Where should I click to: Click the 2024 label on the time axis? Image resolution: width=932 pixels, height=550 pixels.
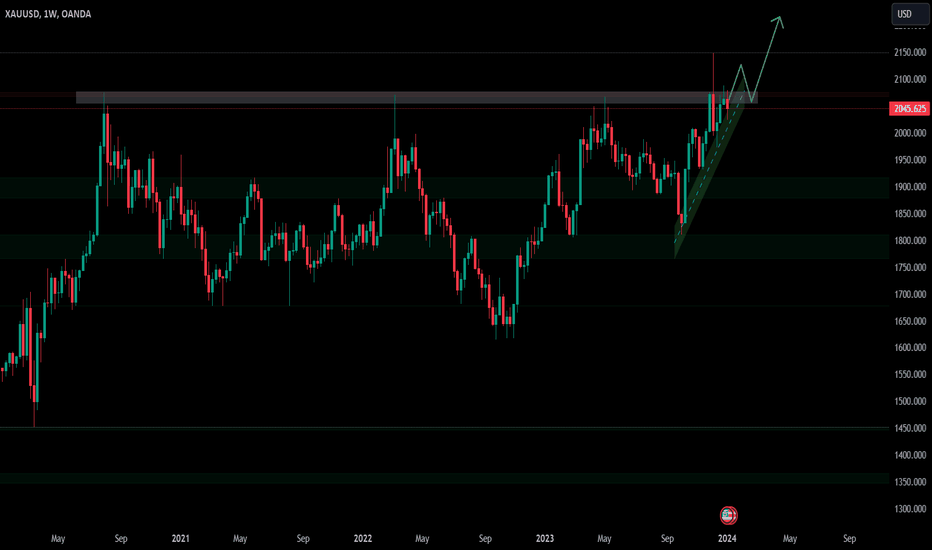coord(727,538)
